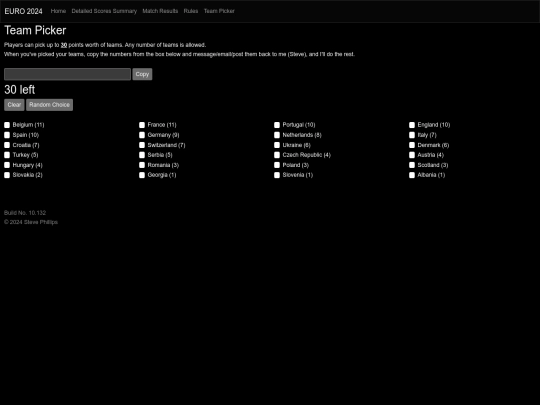Viewport: 540px width, 405px height.
Task: Tick the Spain (10) checkbox
Action: 7,135
